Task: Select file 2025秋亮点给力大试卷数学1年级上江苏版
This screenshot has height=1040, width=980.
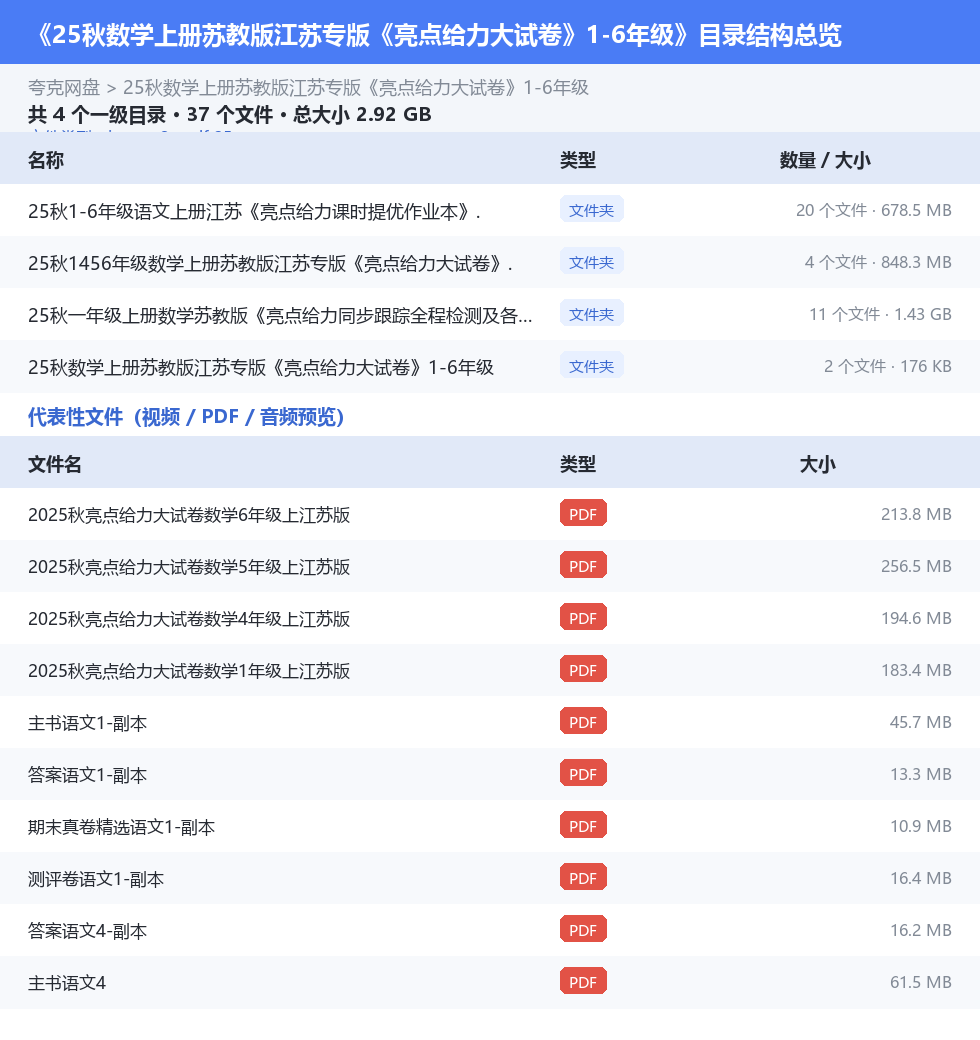Action: pyautogui.click(x=189, y=671)
